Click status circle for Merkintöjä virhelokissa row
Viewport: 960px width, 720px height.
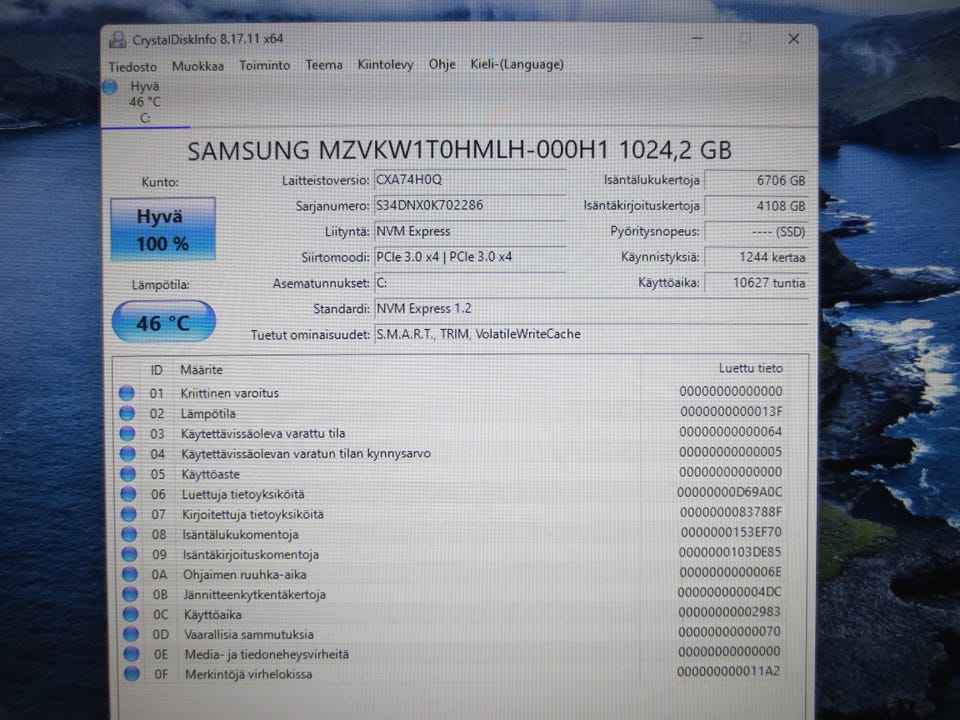click(x=132, y=673)
